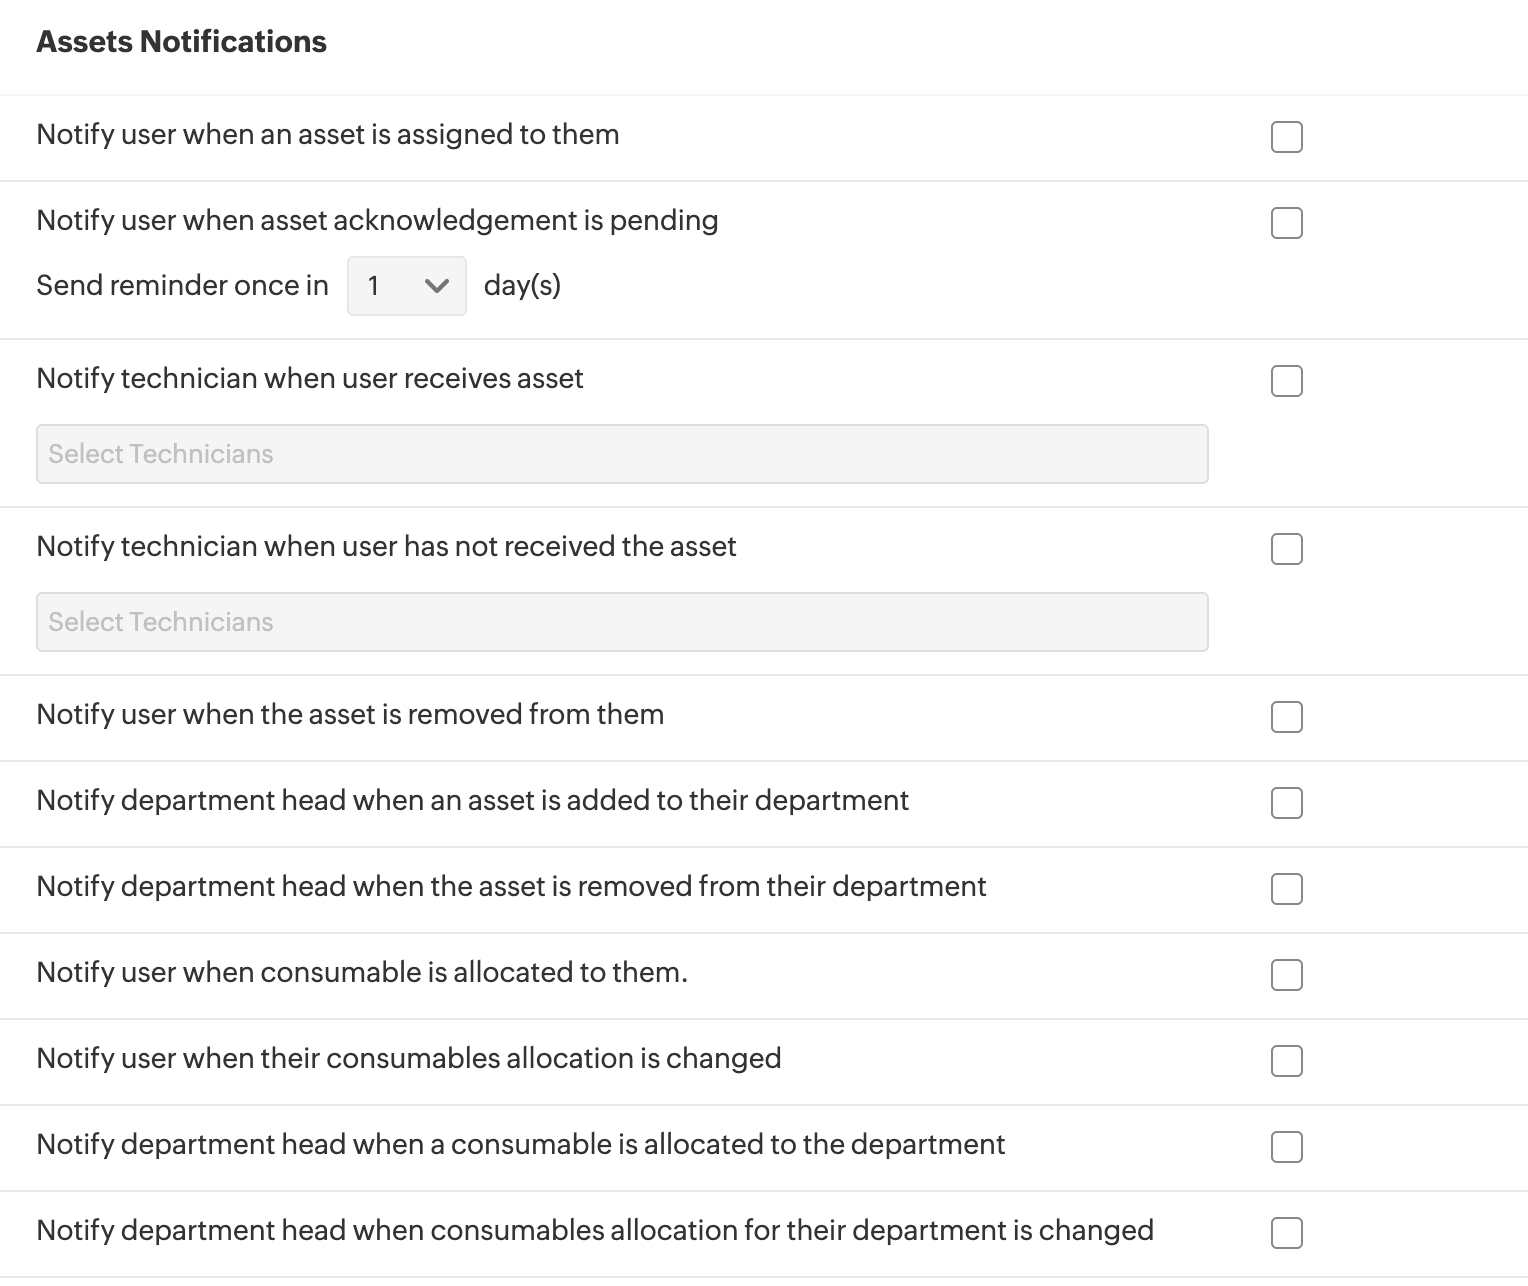Tick department head asset removed notification
Screen dimensions: 1528x1286
(1286, 889)
